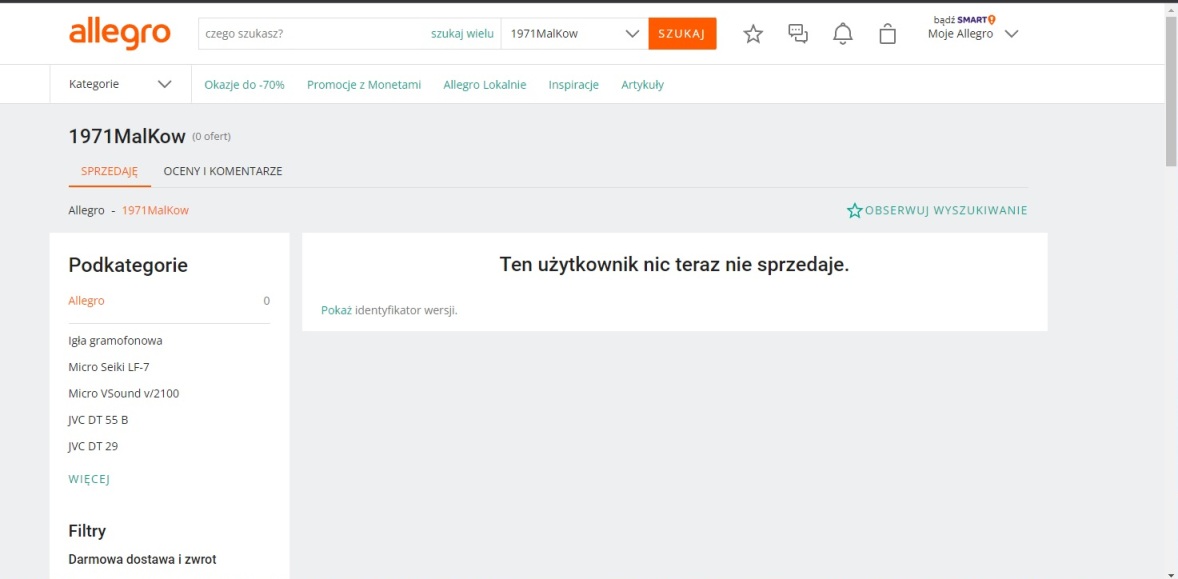Select 'Allegro' under Podkategorie
This screenshot has height=579, width=1178.
click(x=86, y=300)
